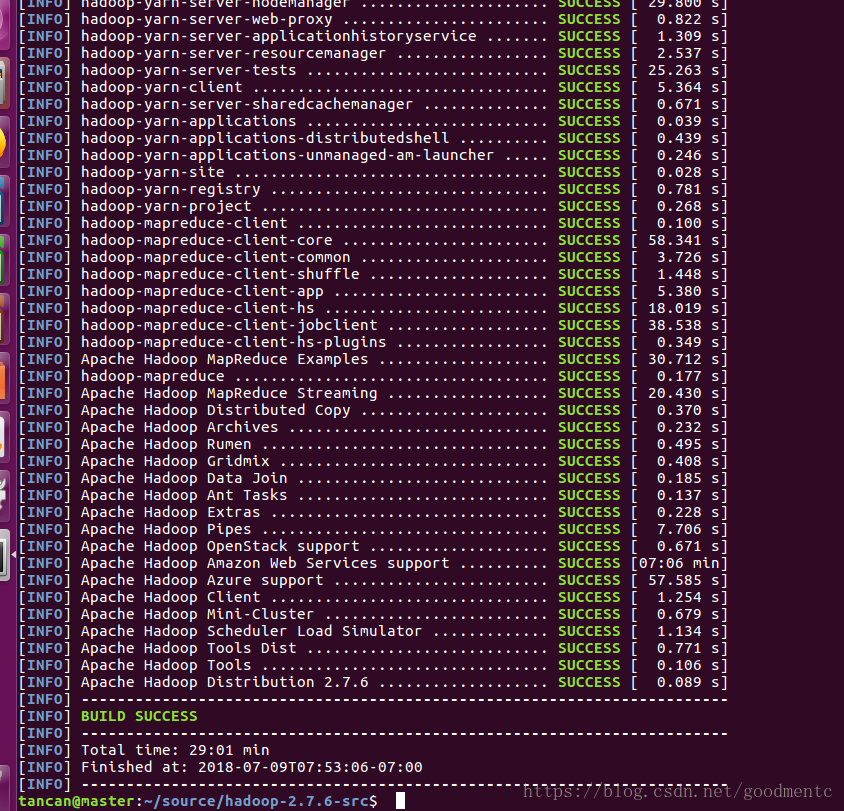Click Apache Hadoop Distribution 2.7.6 line
Viewport: 844px width, 811px height.
(372, 683)
